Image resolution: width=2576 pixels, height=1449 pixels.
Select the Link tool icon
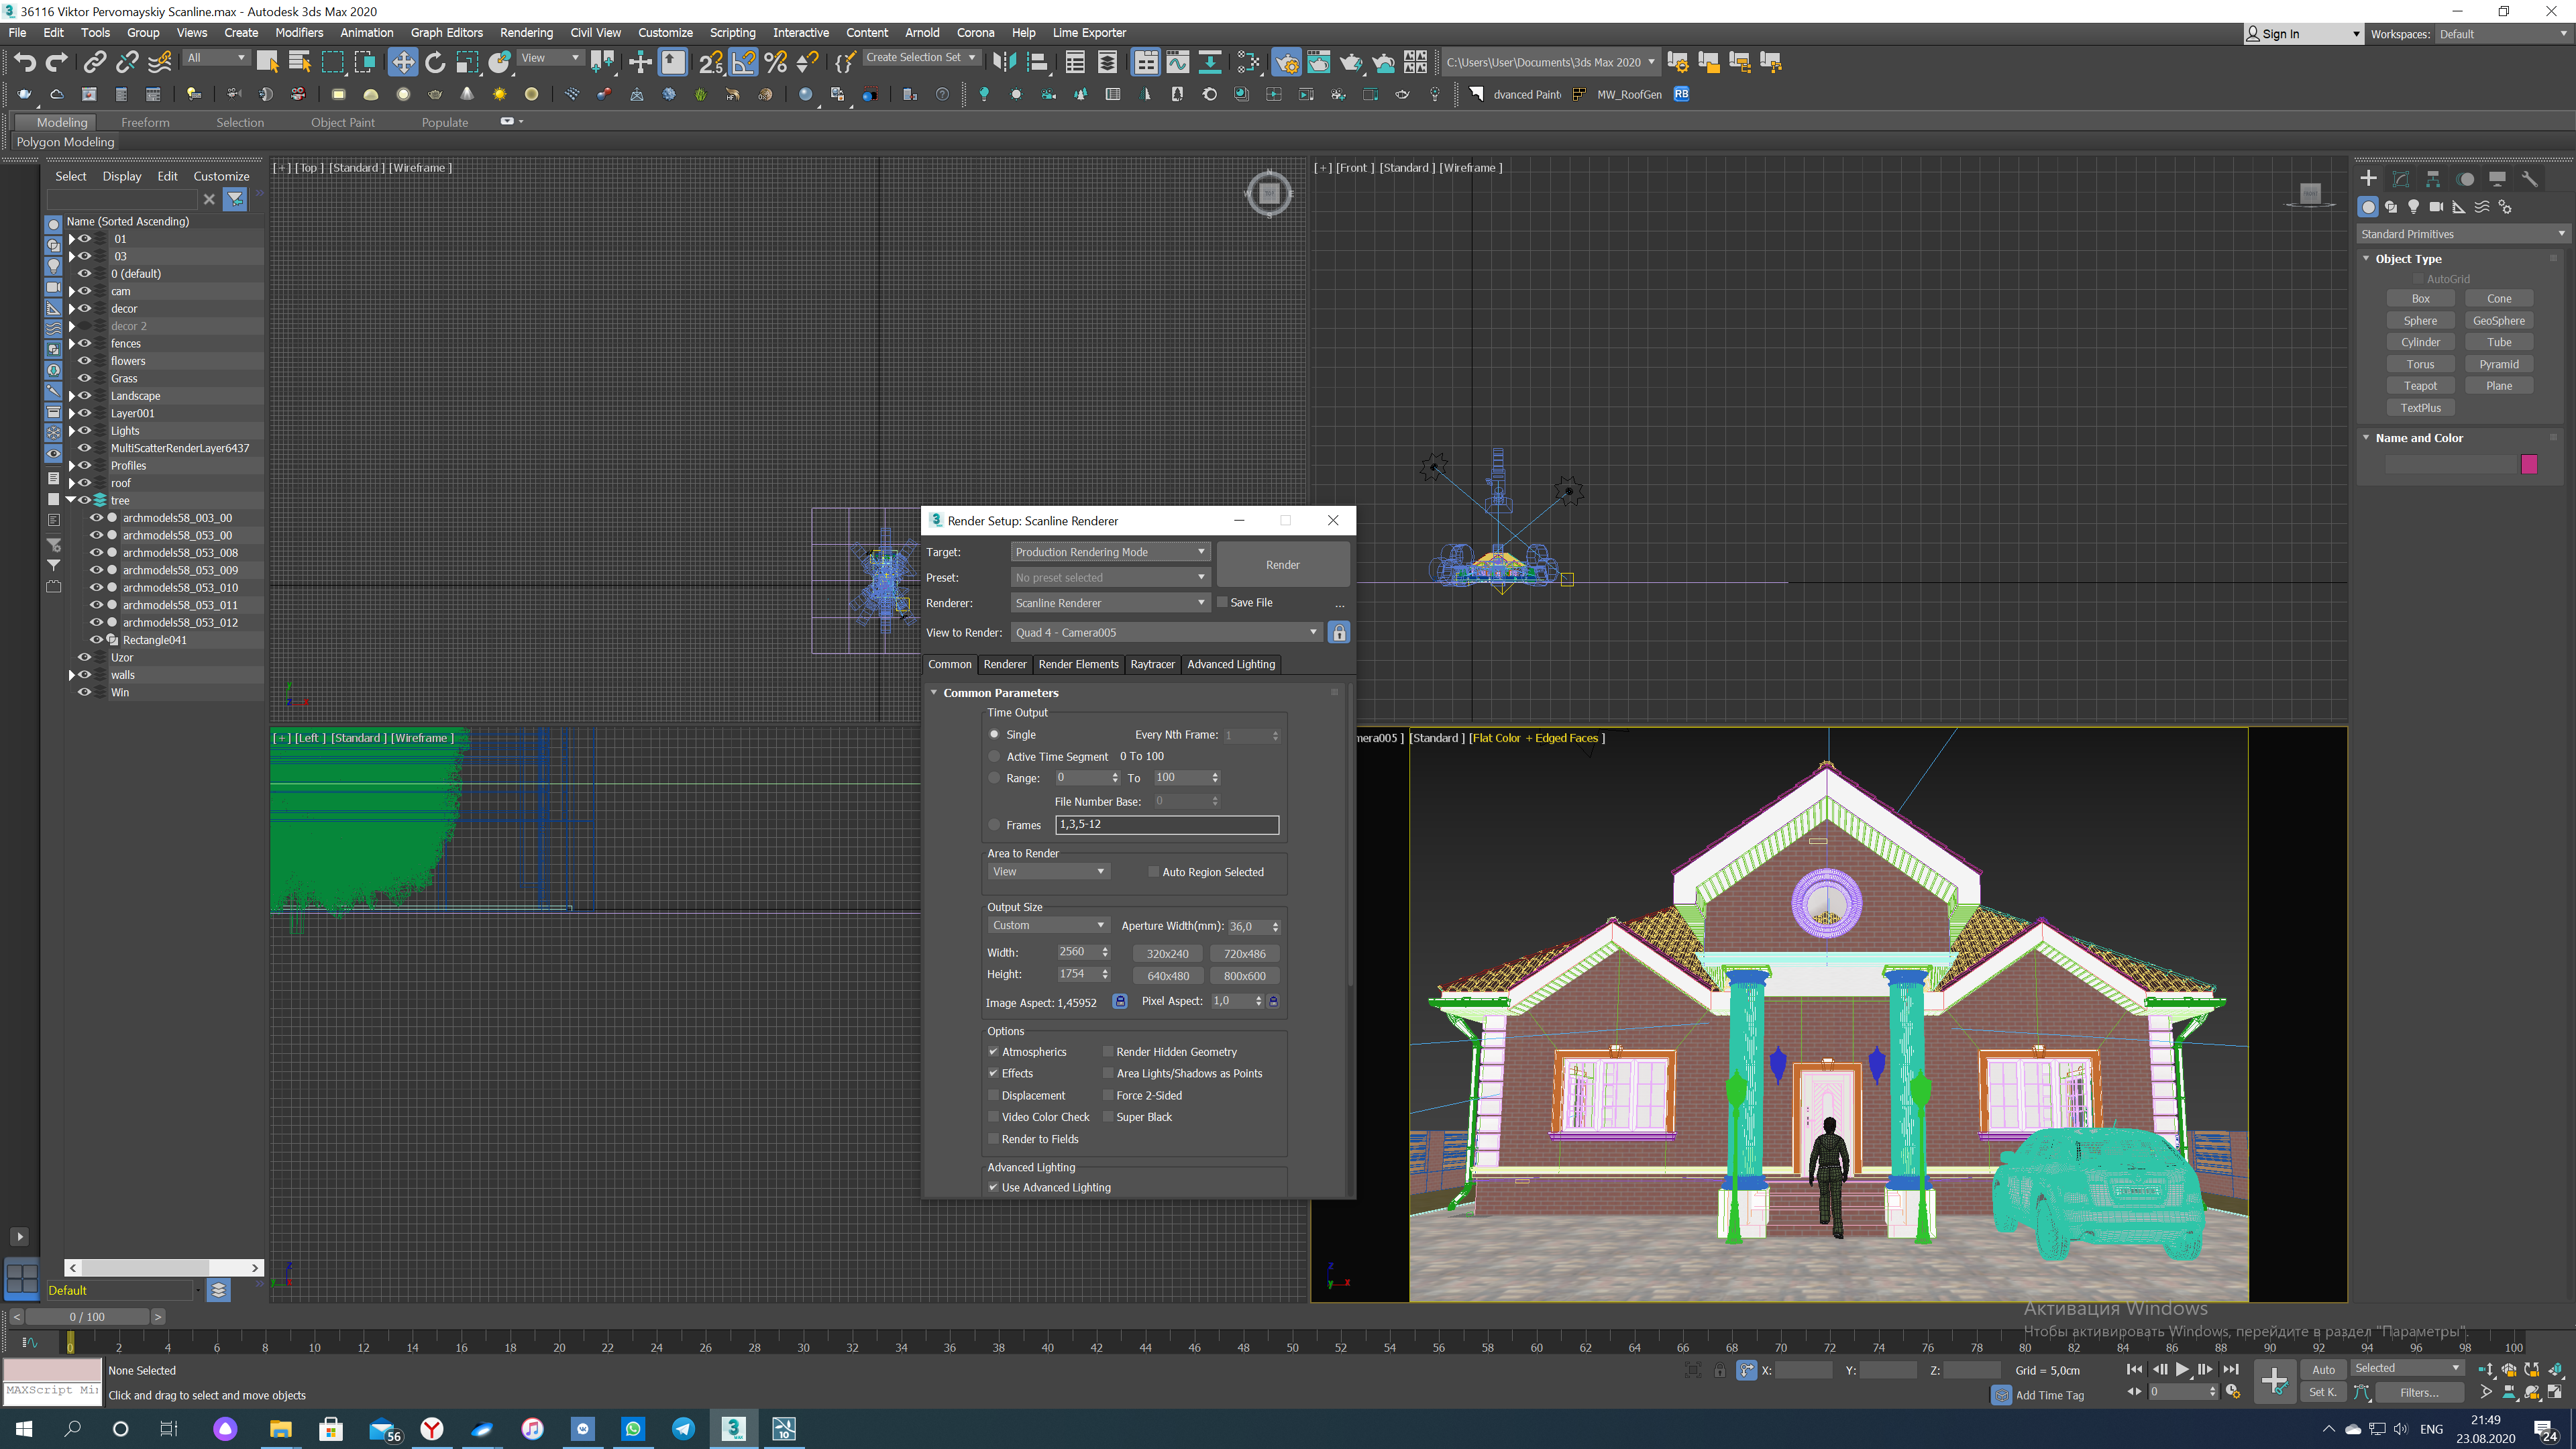point(94,62)
